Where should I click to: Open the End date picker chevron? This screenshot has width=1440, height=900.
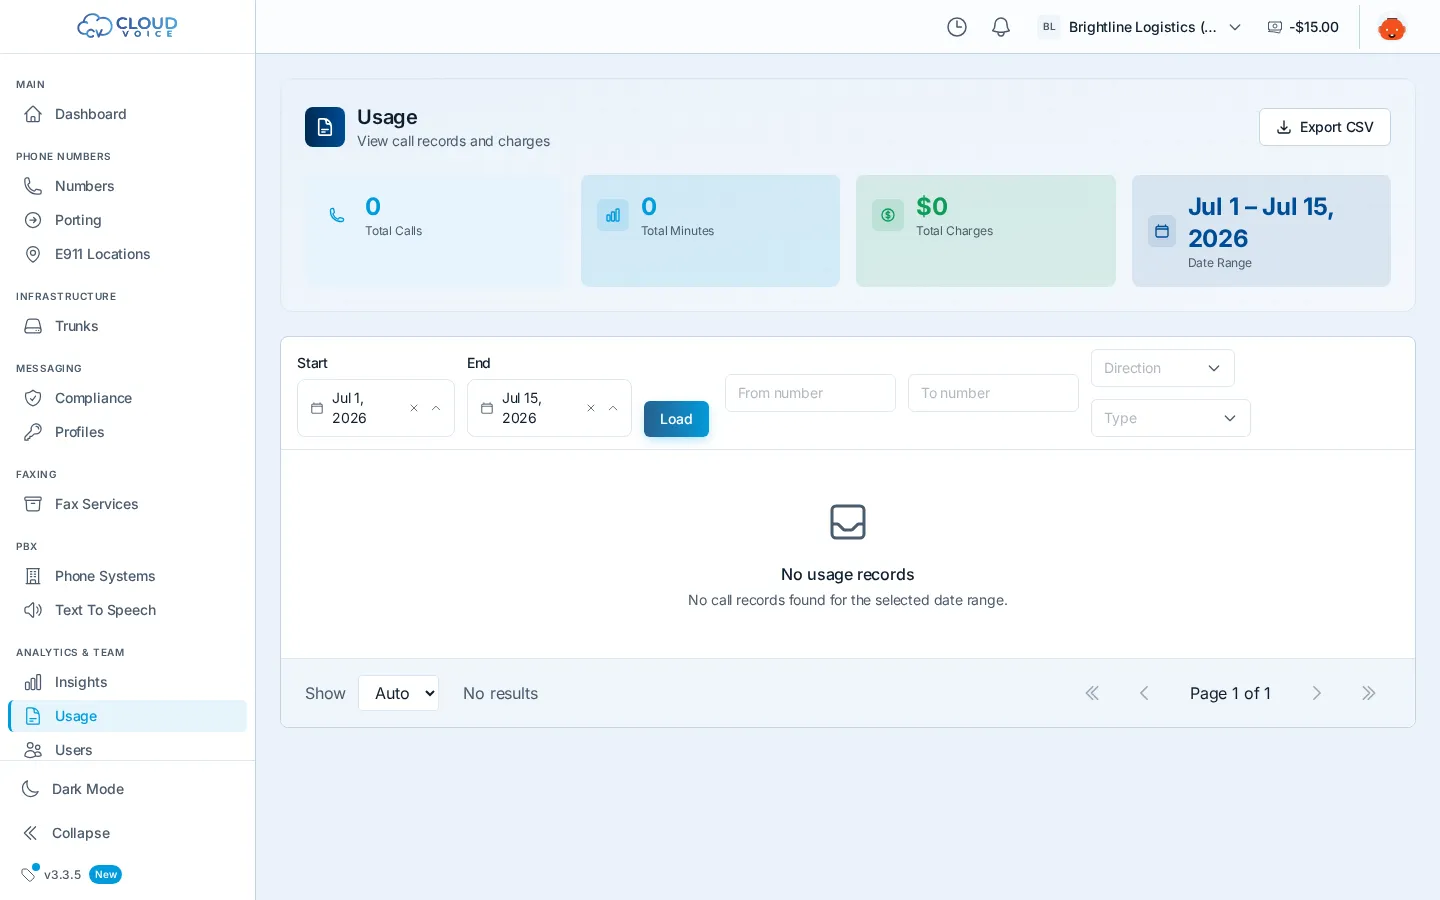click(613, 408)
